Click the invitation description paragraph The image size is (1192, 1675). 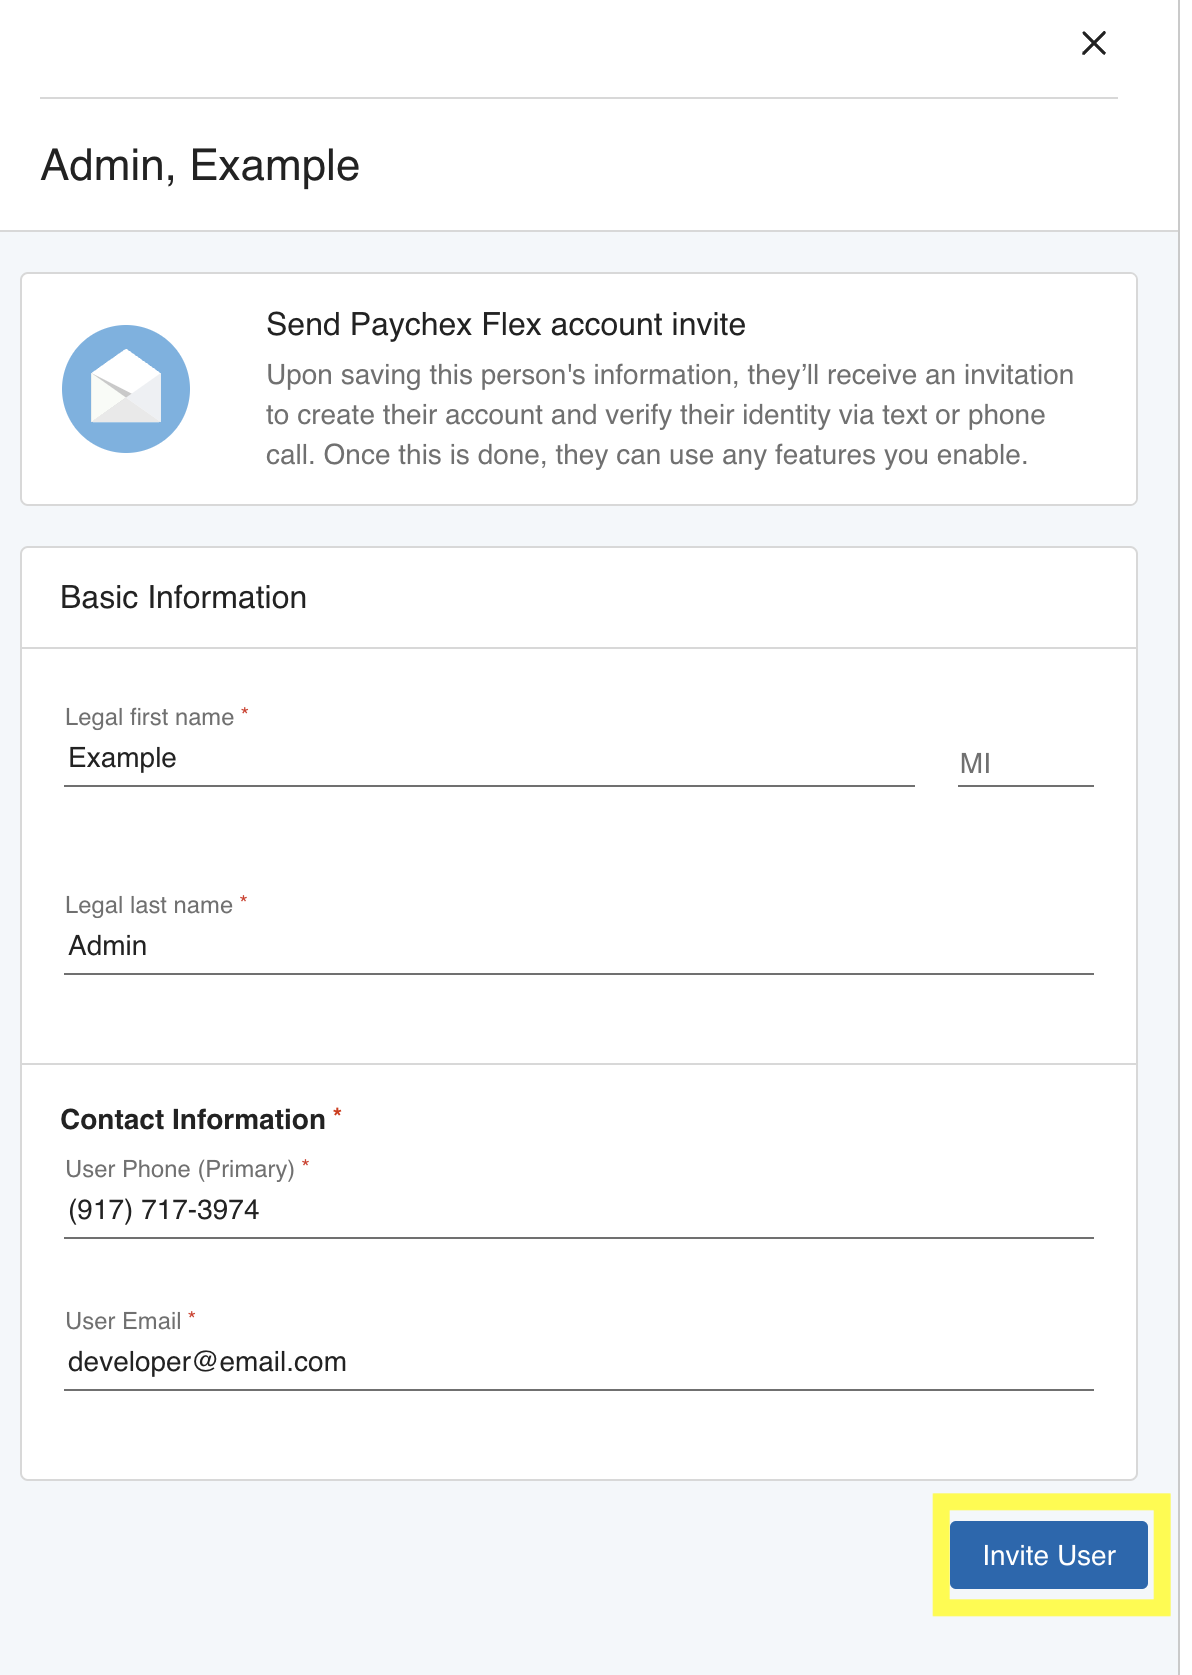point(669,415)
